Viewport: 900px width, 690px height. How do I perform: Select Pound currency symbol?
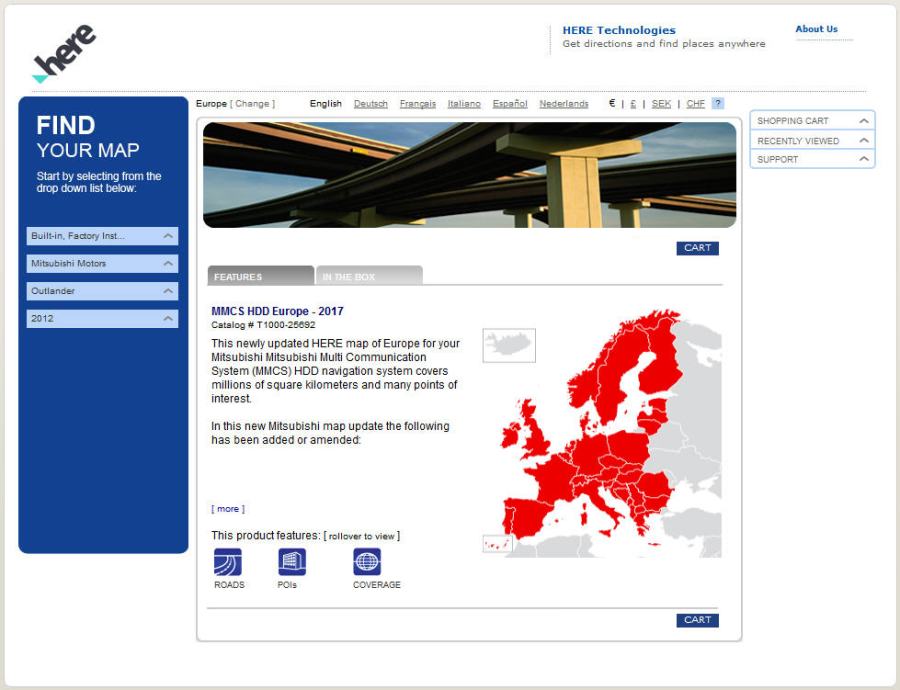[x=633, y=103]
